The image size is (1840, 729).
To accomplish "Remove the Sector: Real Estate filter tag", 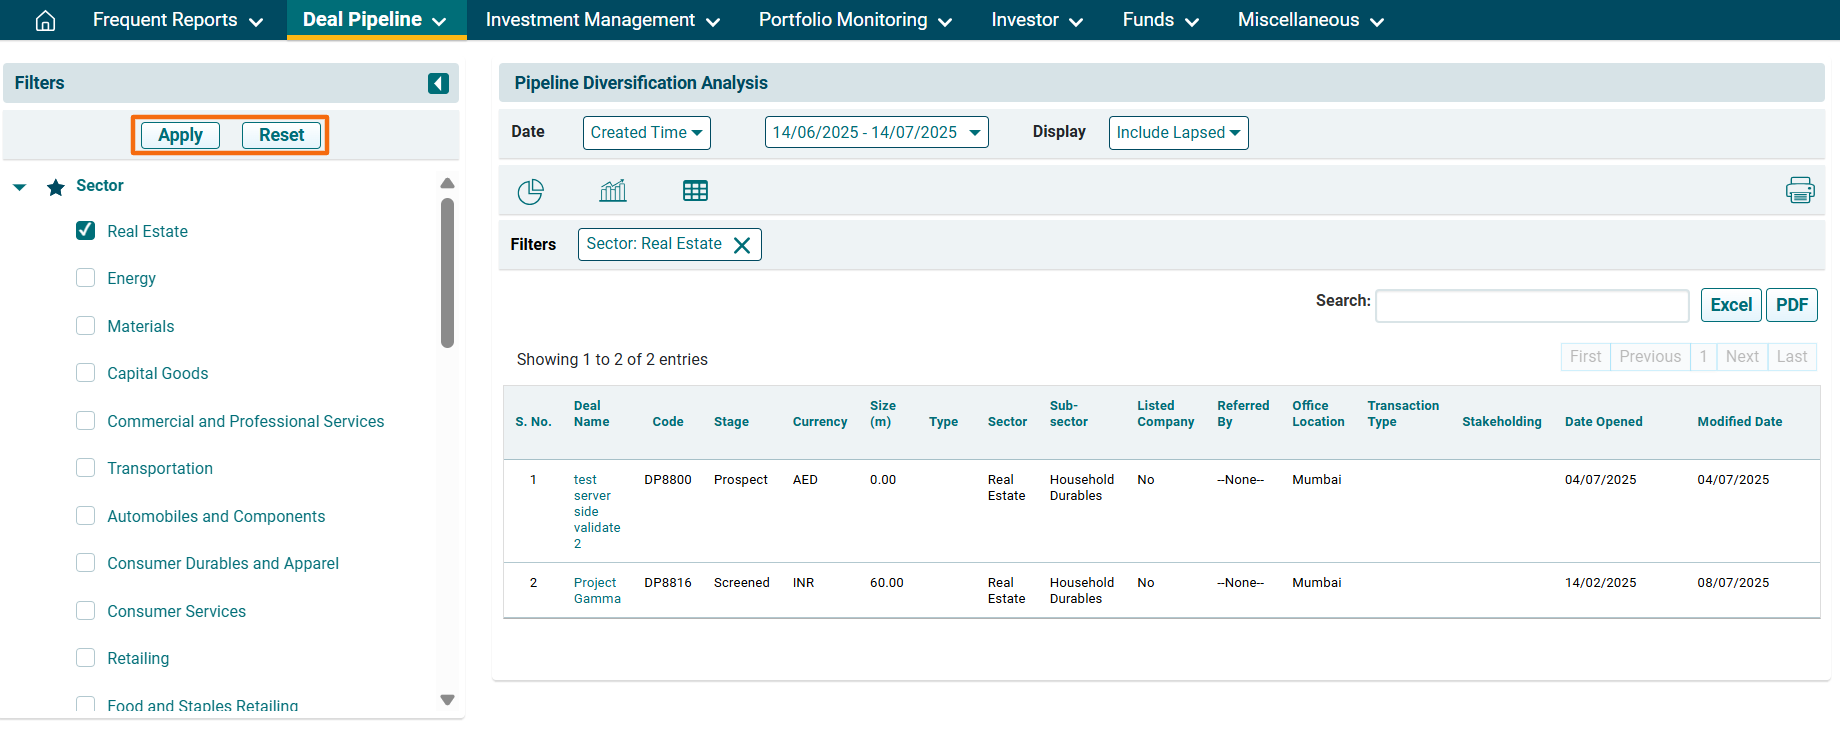I will click(742, 245).
